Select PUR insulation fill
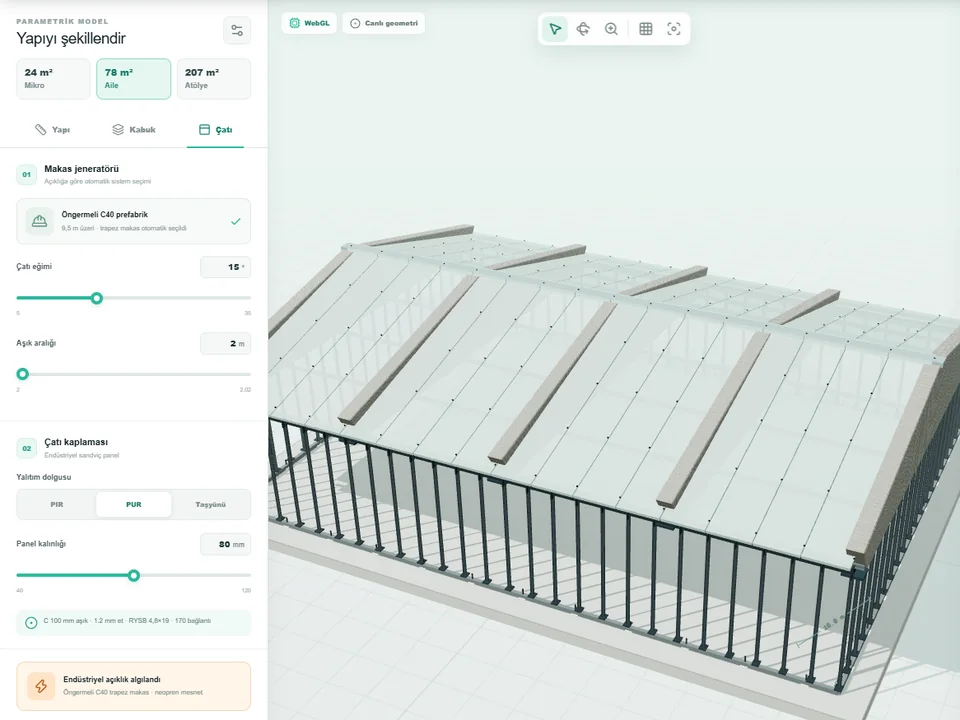 tap(133, 504)
